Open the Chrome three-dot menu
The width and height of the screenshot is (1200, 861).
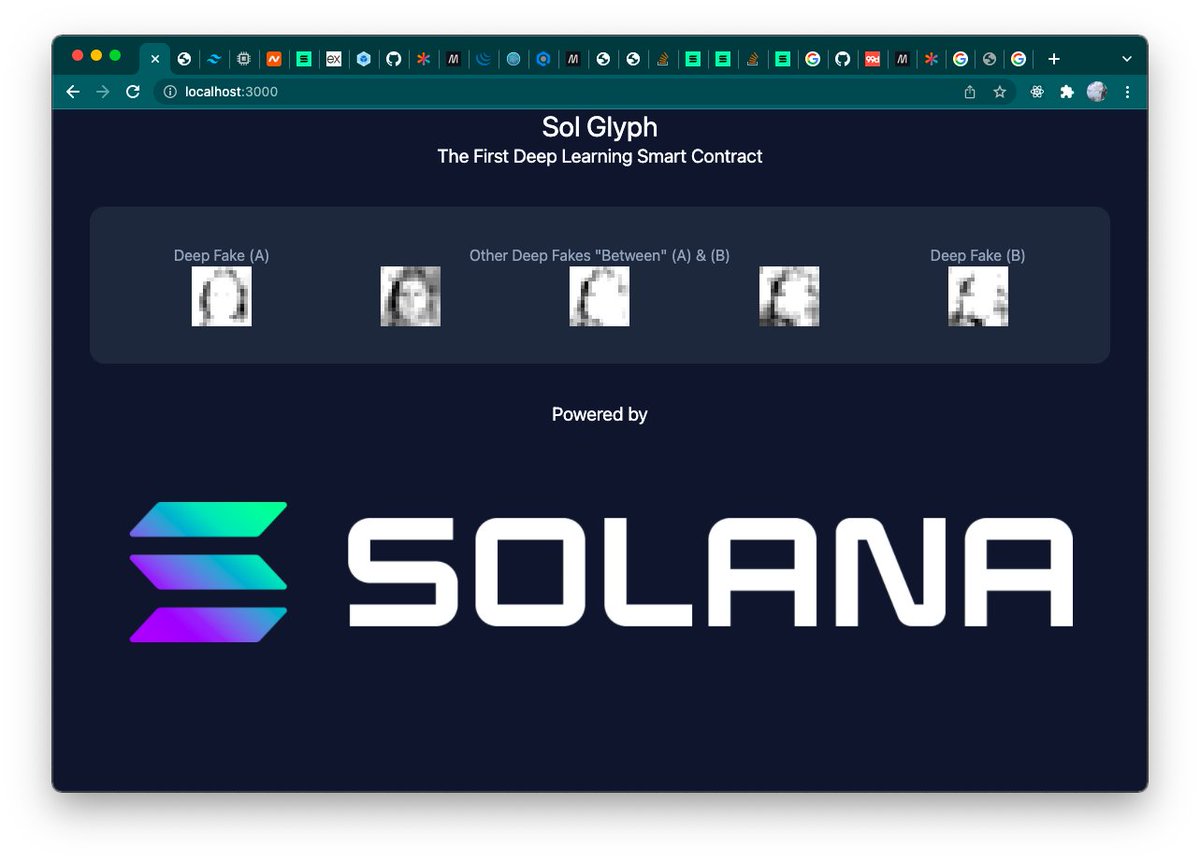tap(1128, 92)
